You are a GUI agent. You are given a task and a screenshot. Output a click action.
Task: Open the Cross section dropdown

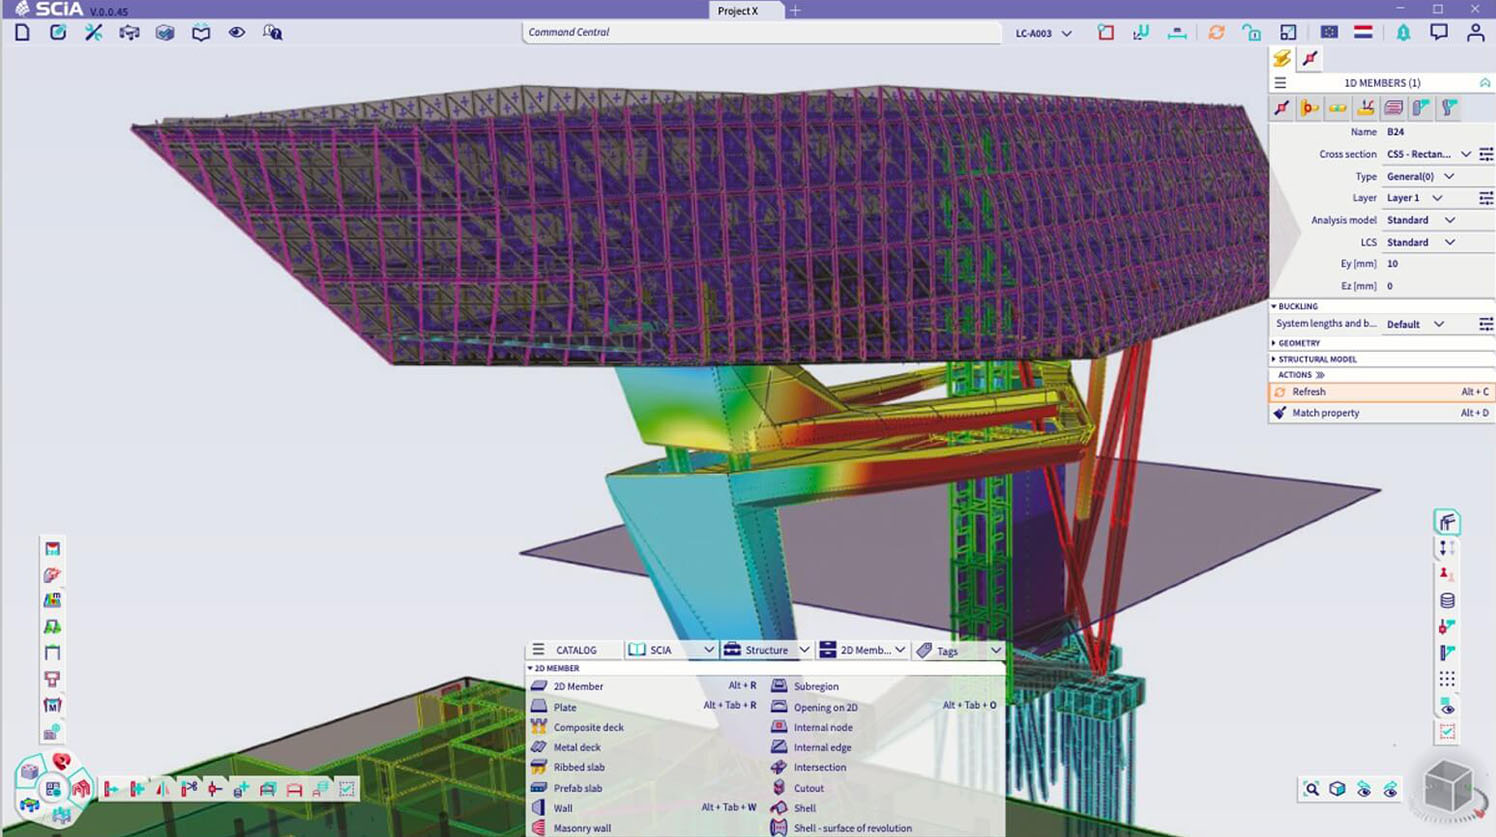(x=1465, y=154)
